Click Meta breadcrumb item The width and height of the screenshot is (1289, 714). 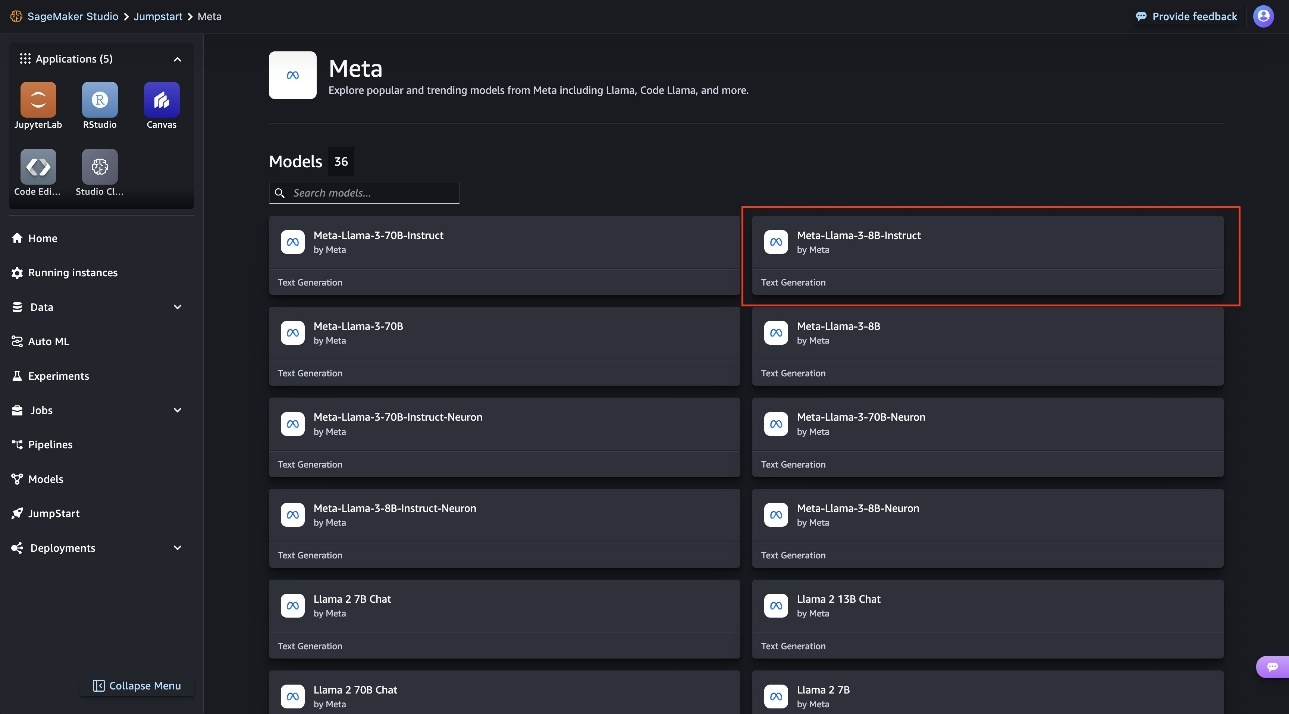(x=209, y=16)
